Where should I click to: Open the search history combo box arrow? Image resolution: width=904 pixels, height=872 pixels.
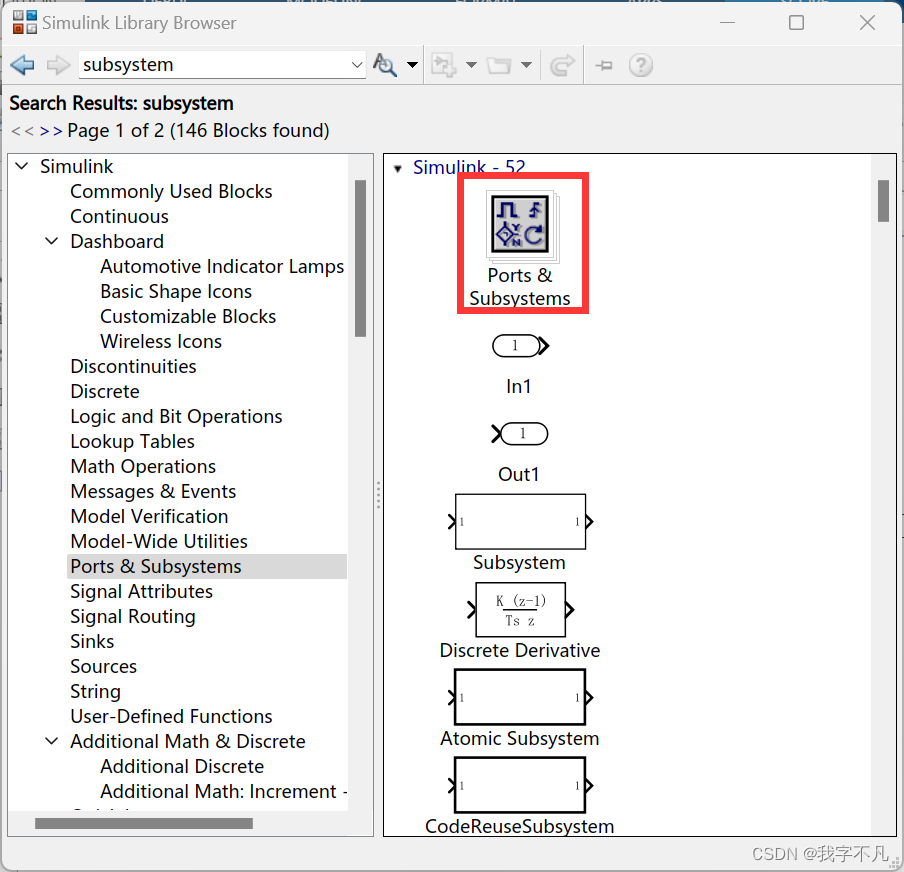click(357, 65)
